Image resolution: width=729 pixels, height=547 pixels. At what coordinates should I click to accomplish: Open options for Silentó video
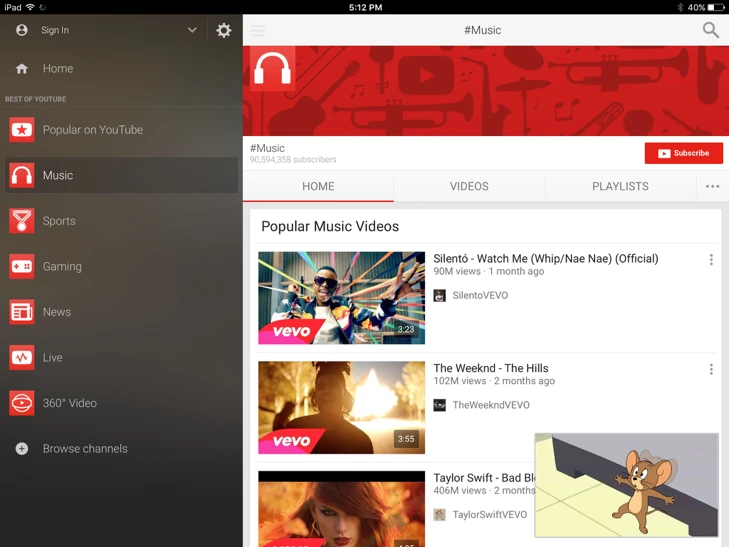pyautogui.click(x=711, y=260)
